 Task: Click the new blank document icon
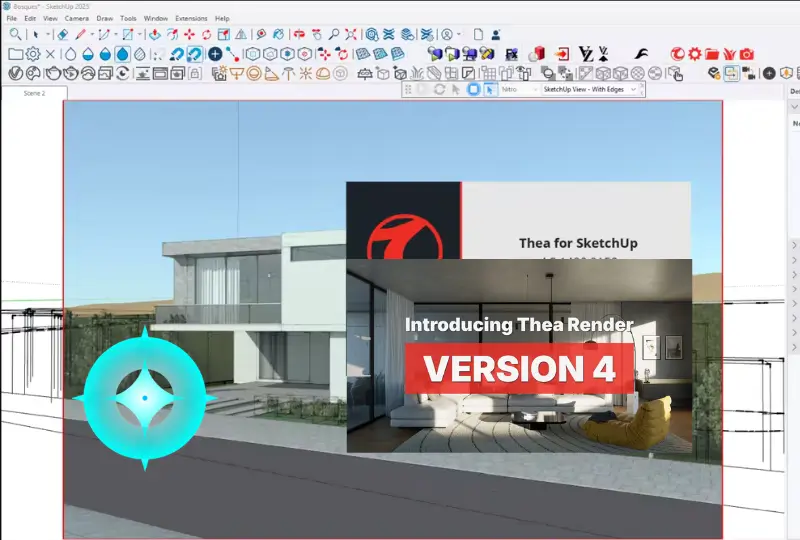[x=478, y=35]
